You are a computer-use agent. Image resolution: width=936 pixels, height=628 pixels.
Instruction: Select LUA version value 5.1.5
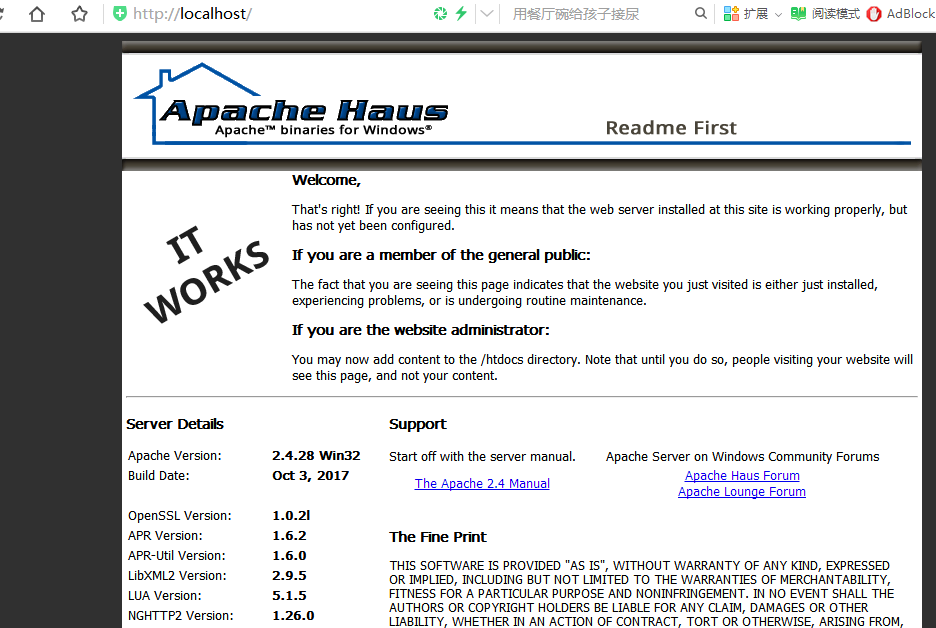(290, 596)
